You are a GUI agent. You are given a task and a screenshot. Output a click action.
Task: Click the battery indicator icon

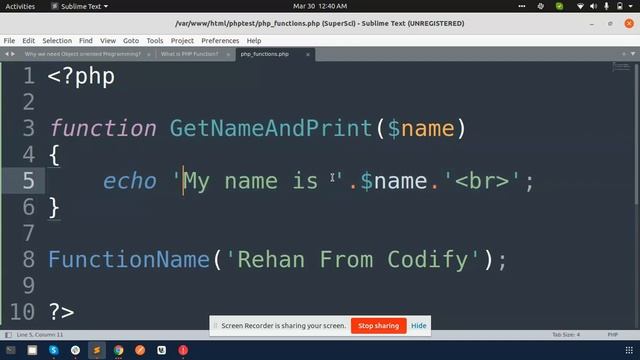click(x=620, y=6)
